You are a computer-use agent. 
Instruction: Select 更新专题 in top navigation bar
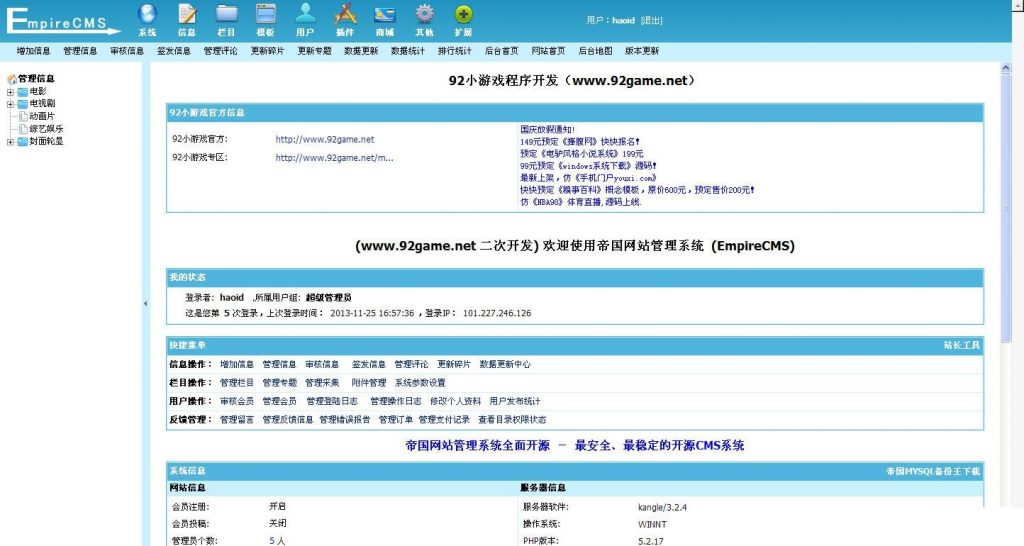[314, 51]
